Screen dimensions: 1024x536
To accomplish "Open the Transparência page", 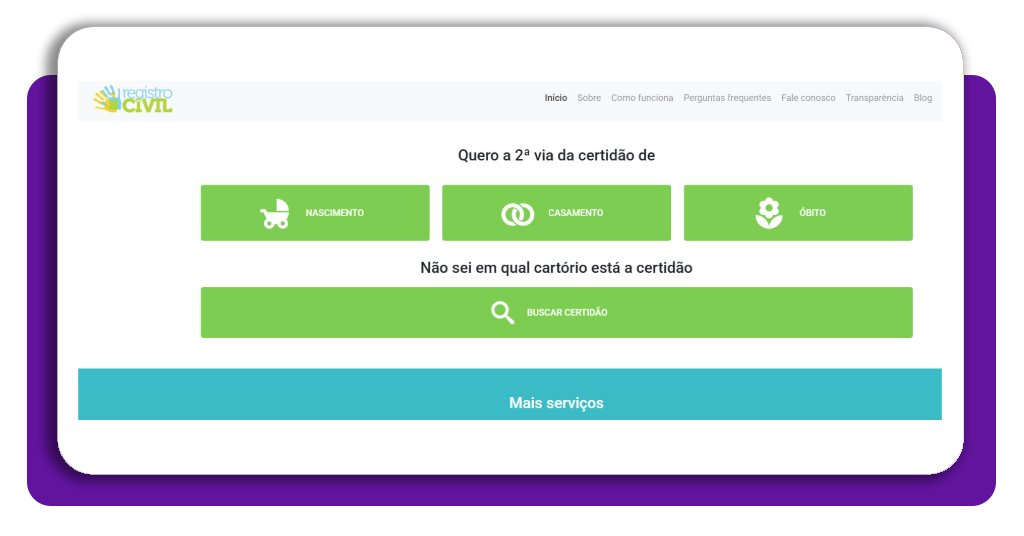I will (874, 98).
